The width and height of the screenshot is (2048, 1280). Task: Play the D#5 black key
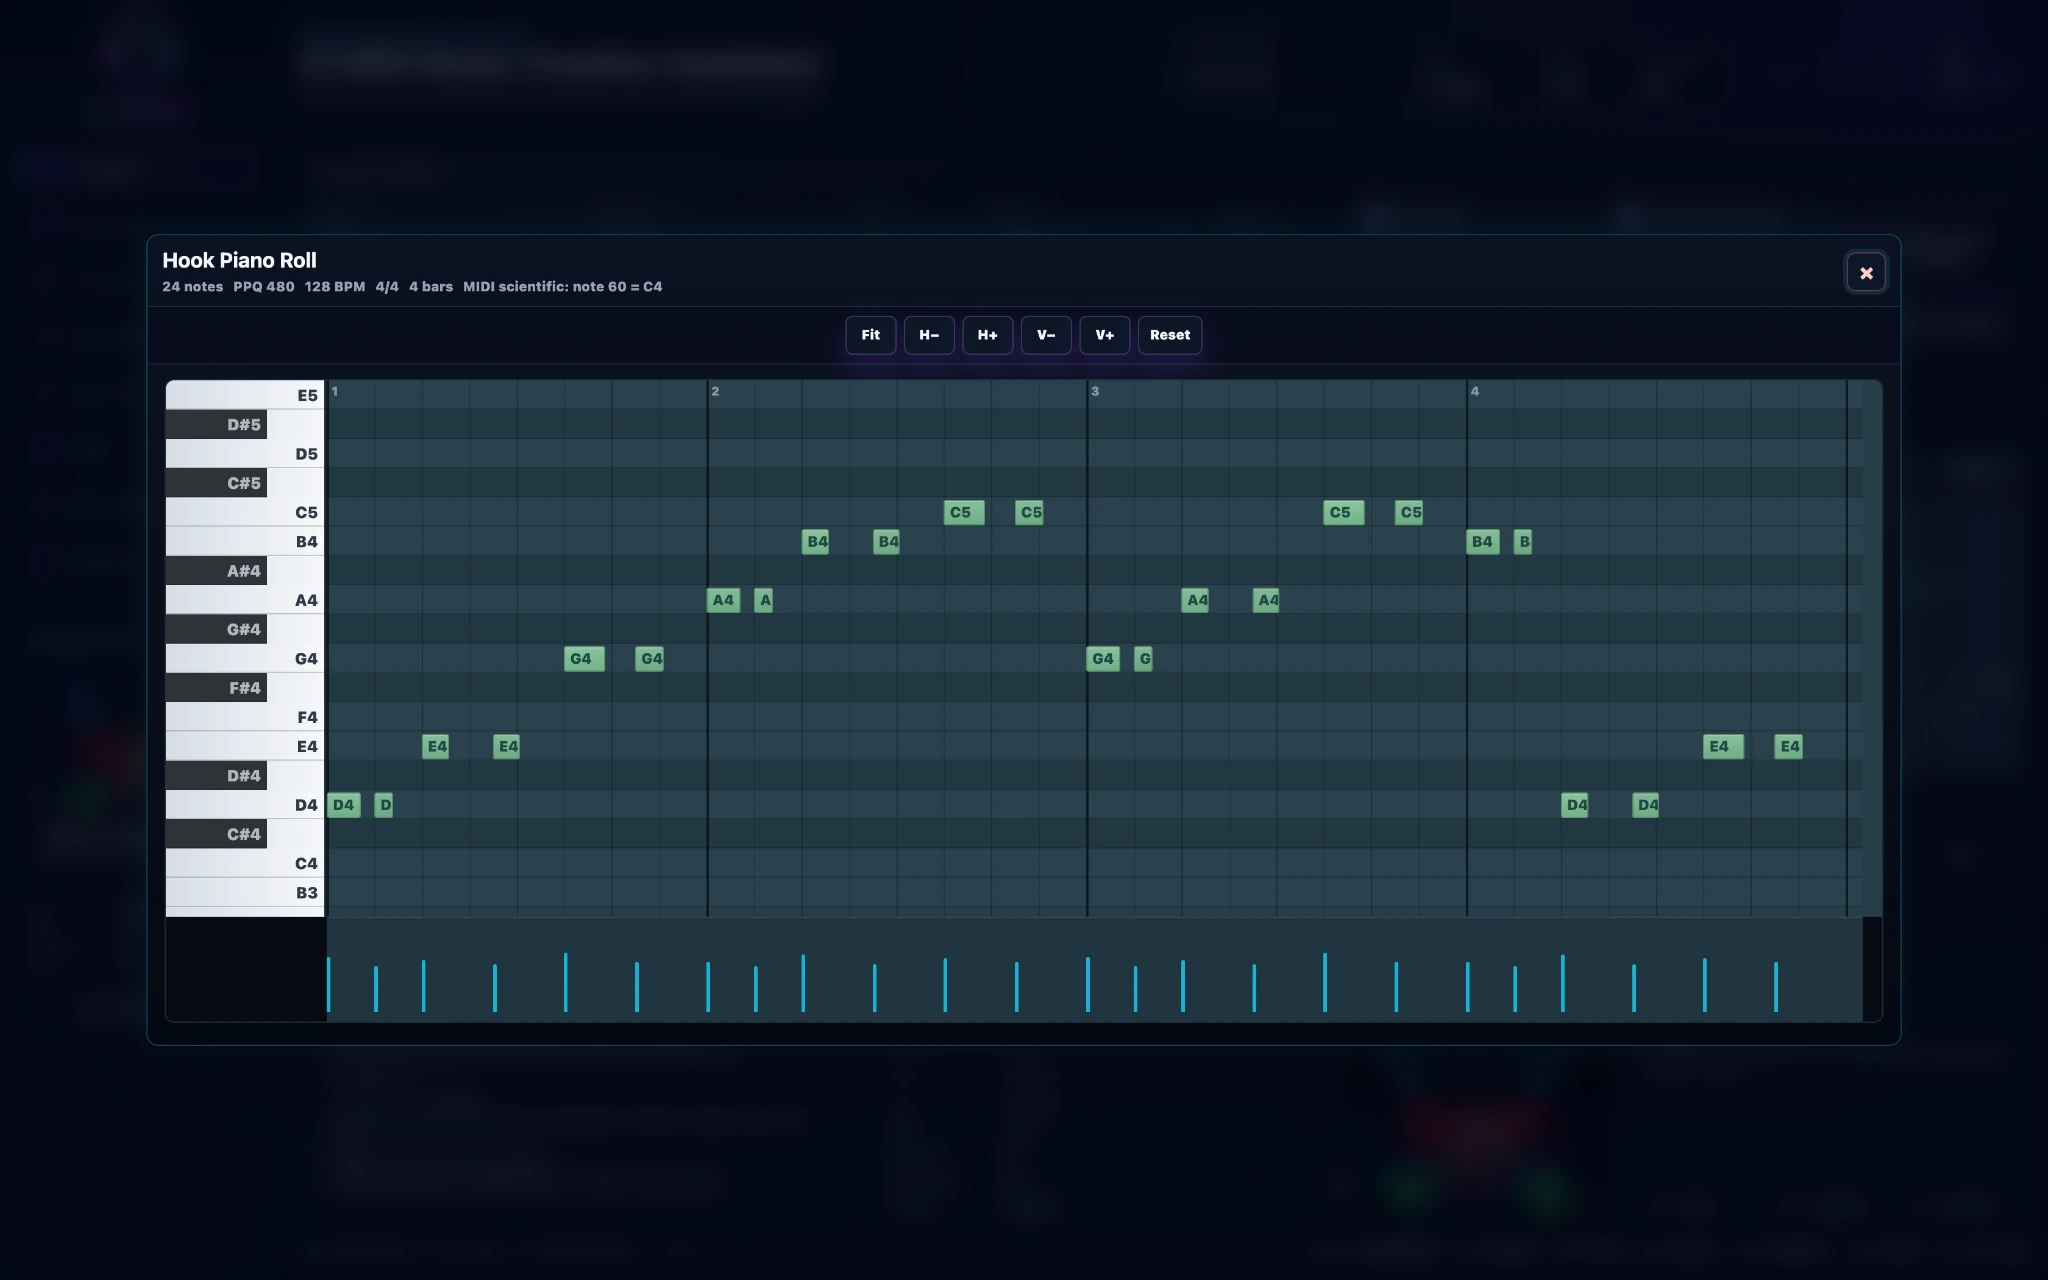216,424
